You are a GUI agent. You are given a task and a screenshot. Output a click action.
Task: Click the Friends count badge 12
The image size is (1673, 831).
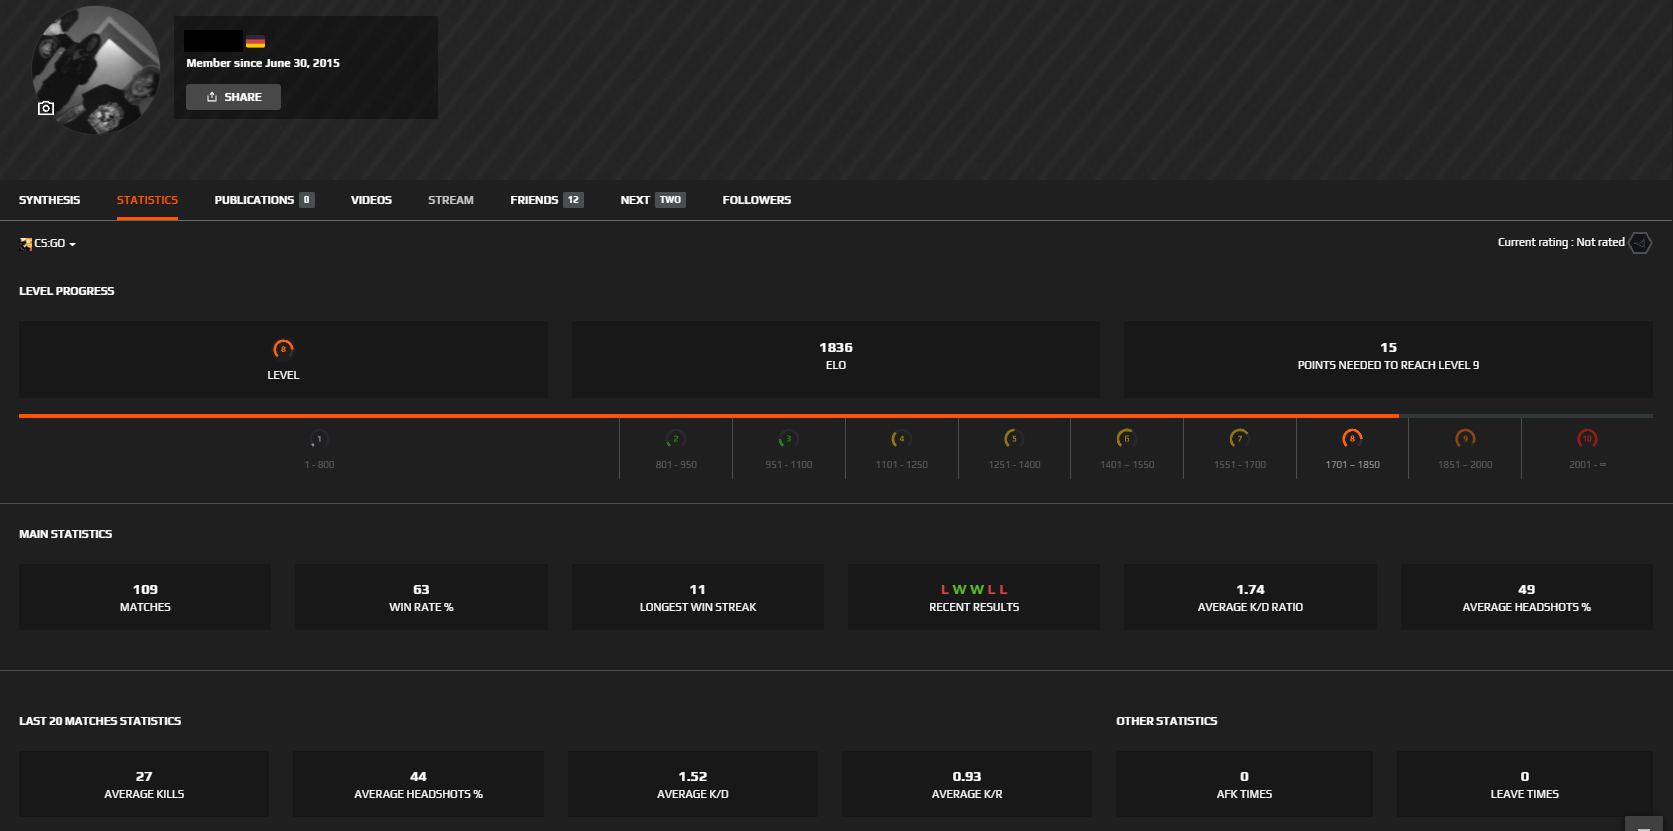(573, 200)
